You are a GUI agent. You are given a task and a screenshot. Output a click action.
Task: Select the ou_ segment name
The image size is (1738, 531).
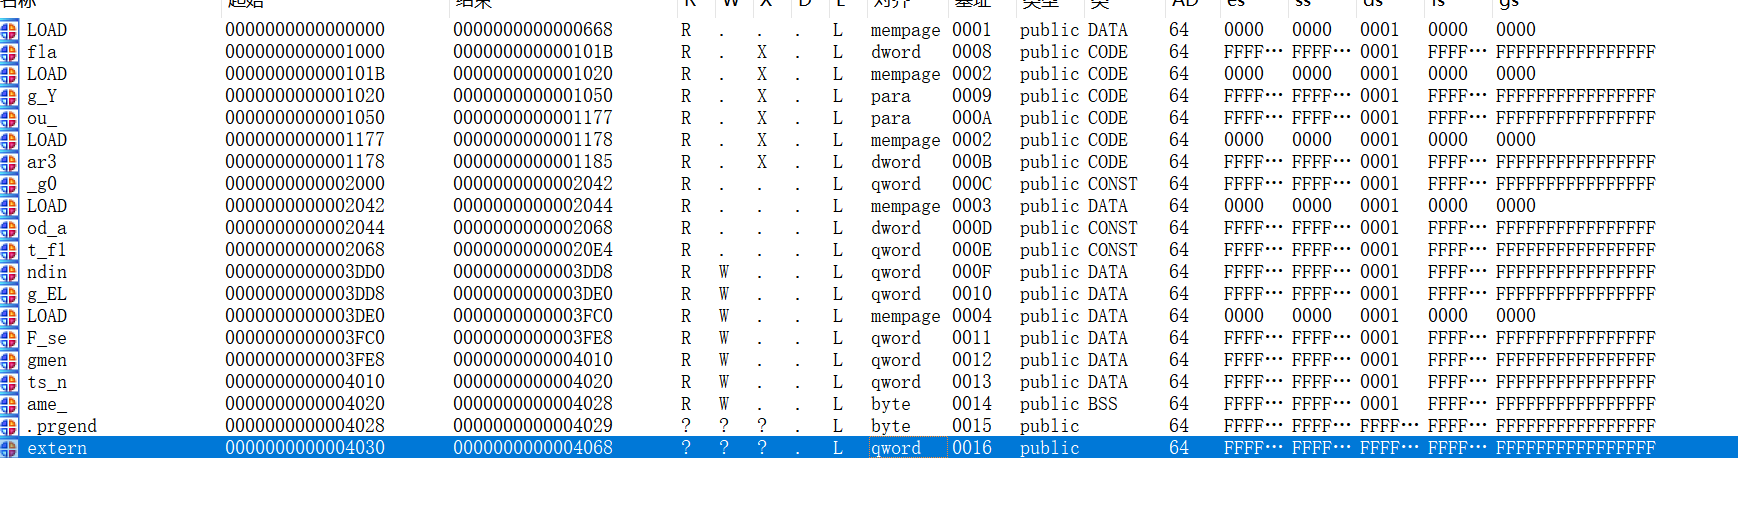41,118
